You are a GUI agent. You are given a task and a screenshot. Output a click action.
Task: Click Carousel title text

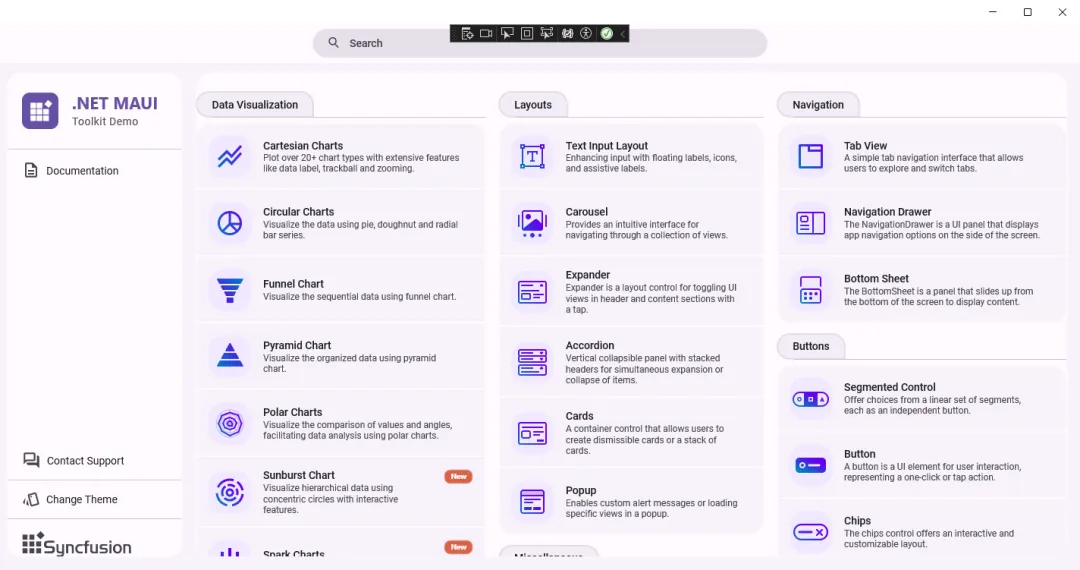point(587,212)
